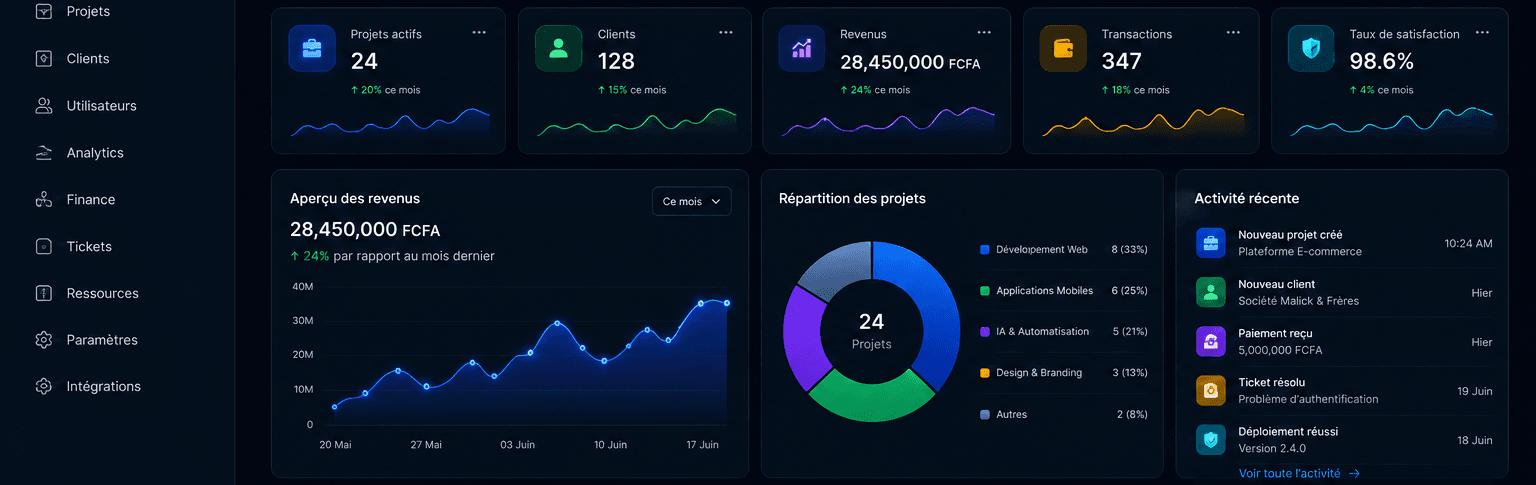Image resolution: width=1536 pixels, height=485 pixels.
Task: Click the 5 (21%) legend value
Action: [1129, 331]
